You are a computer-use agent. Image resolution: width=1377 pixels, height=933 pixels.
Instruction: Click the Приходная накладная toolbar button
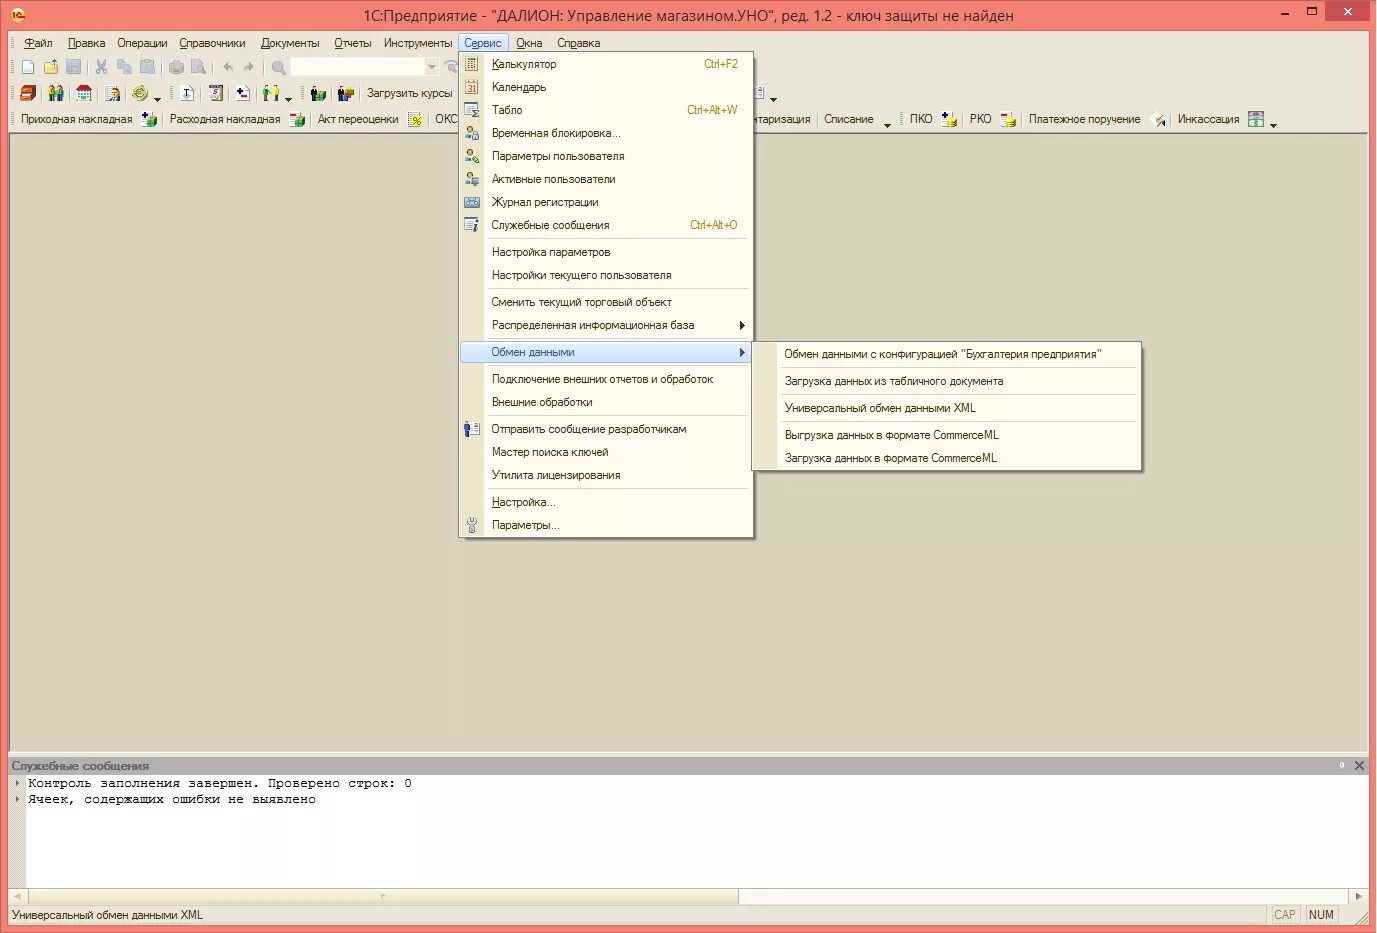(x=76, y=119)
